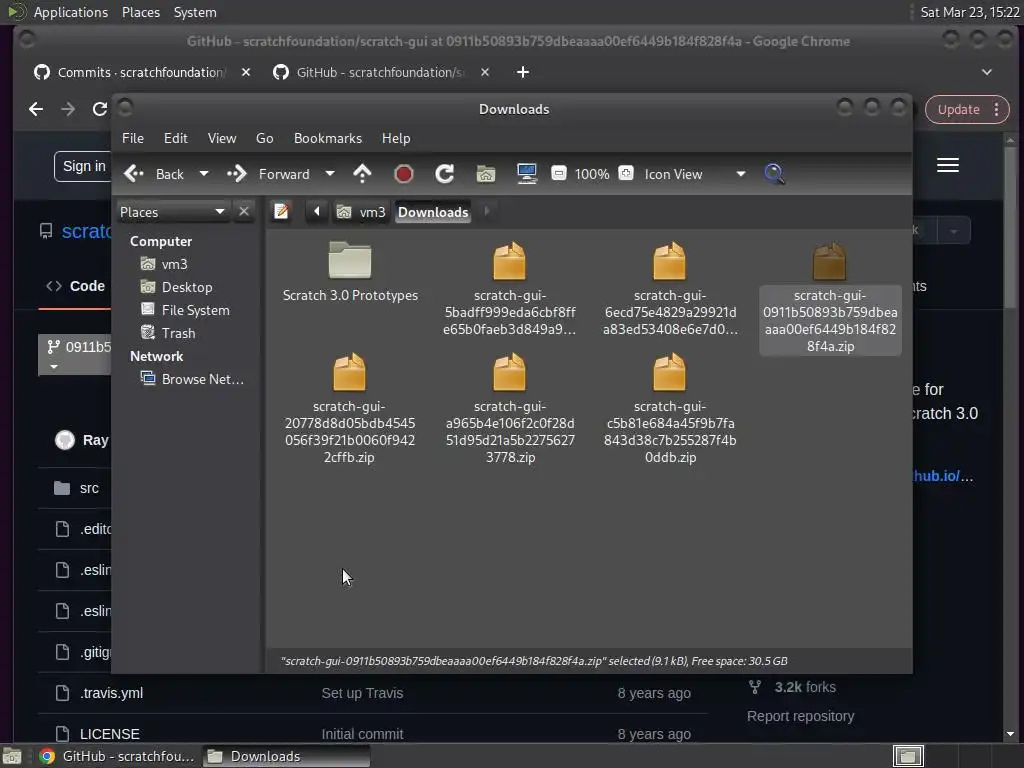
Task: Open the Forward history dropdown arrow
Action: click(x=330, y=174)
